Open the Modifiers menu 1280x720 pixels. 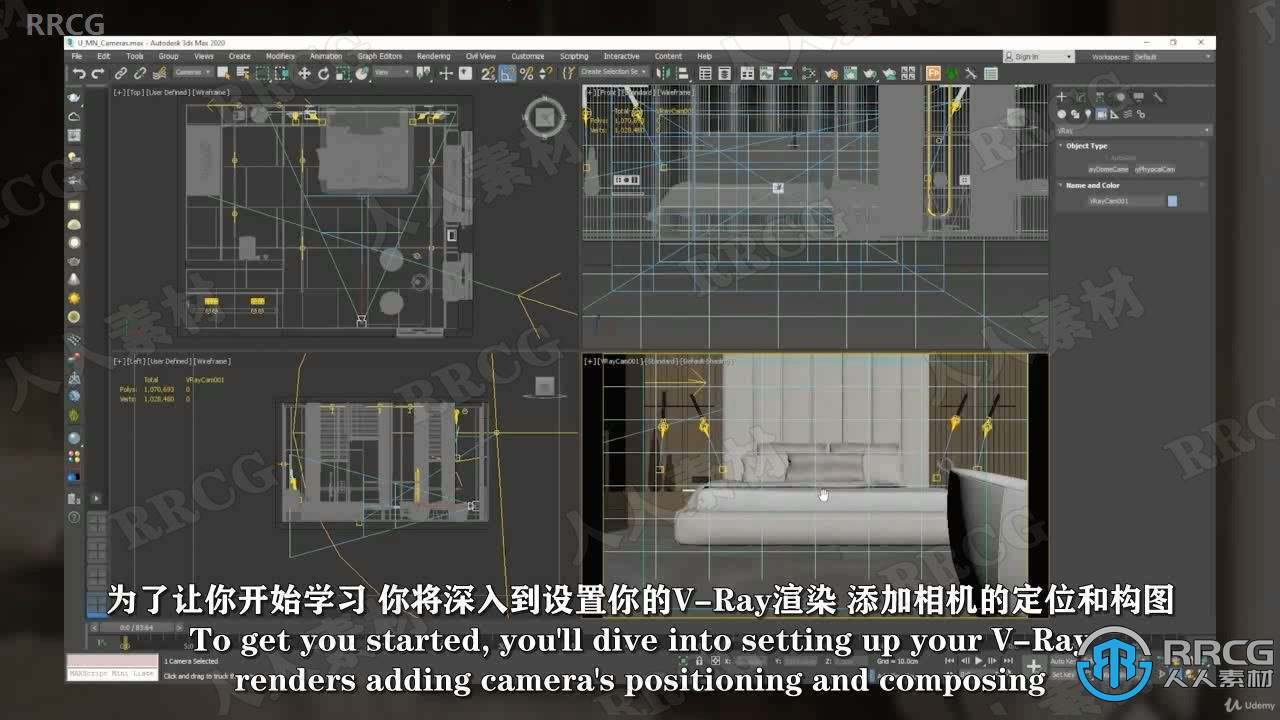(280, 56)
